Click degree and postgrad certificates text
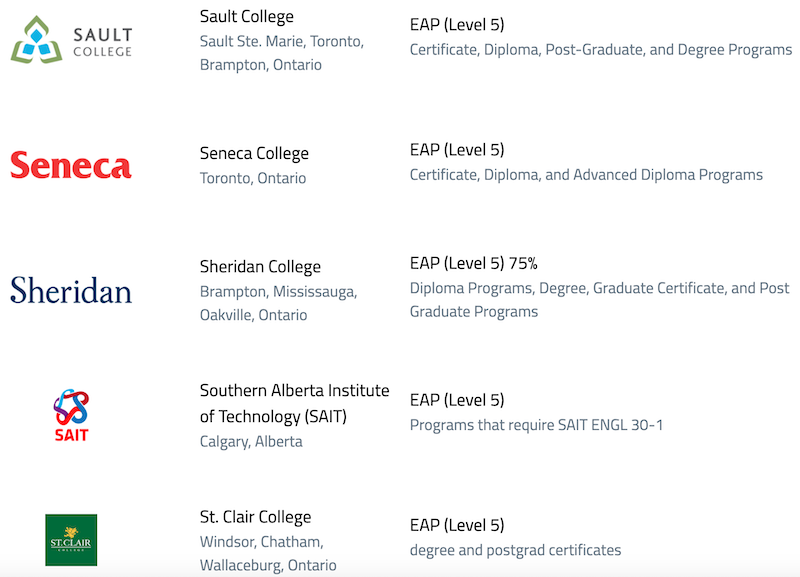The height and width of the screenshot is (577, 800). [x=515, y=550]
